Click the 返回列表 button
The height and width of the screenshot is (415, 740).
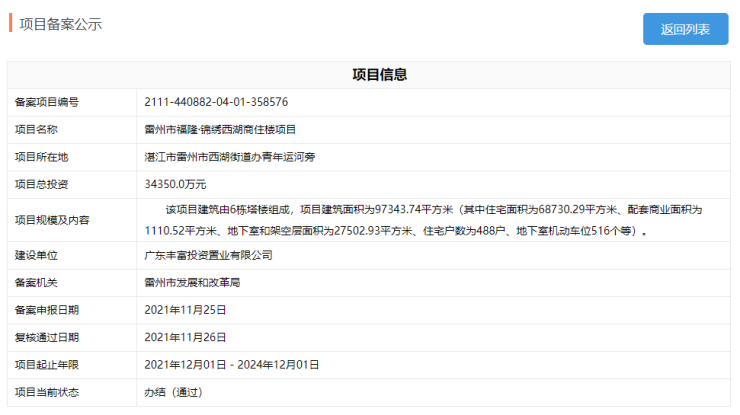point(685,29)
